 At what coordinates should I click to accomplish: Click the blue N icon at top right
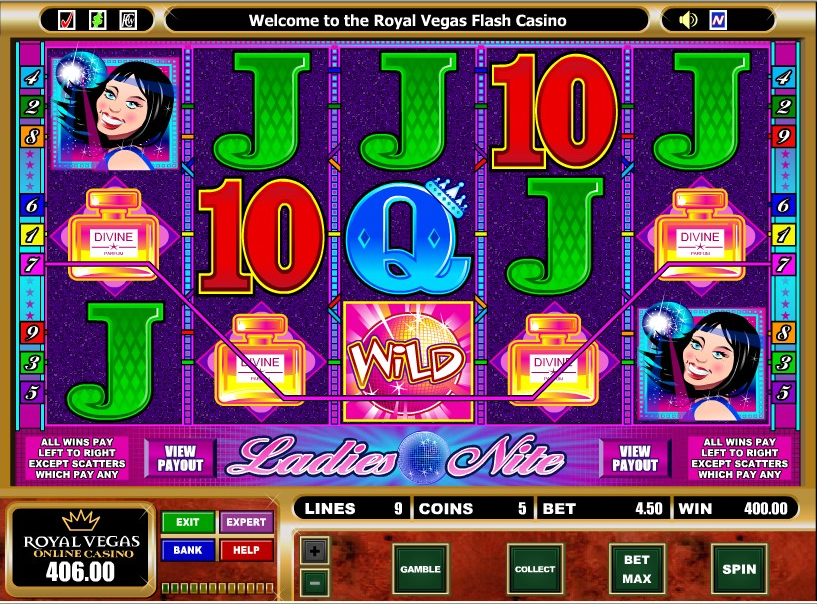point(717,20)
